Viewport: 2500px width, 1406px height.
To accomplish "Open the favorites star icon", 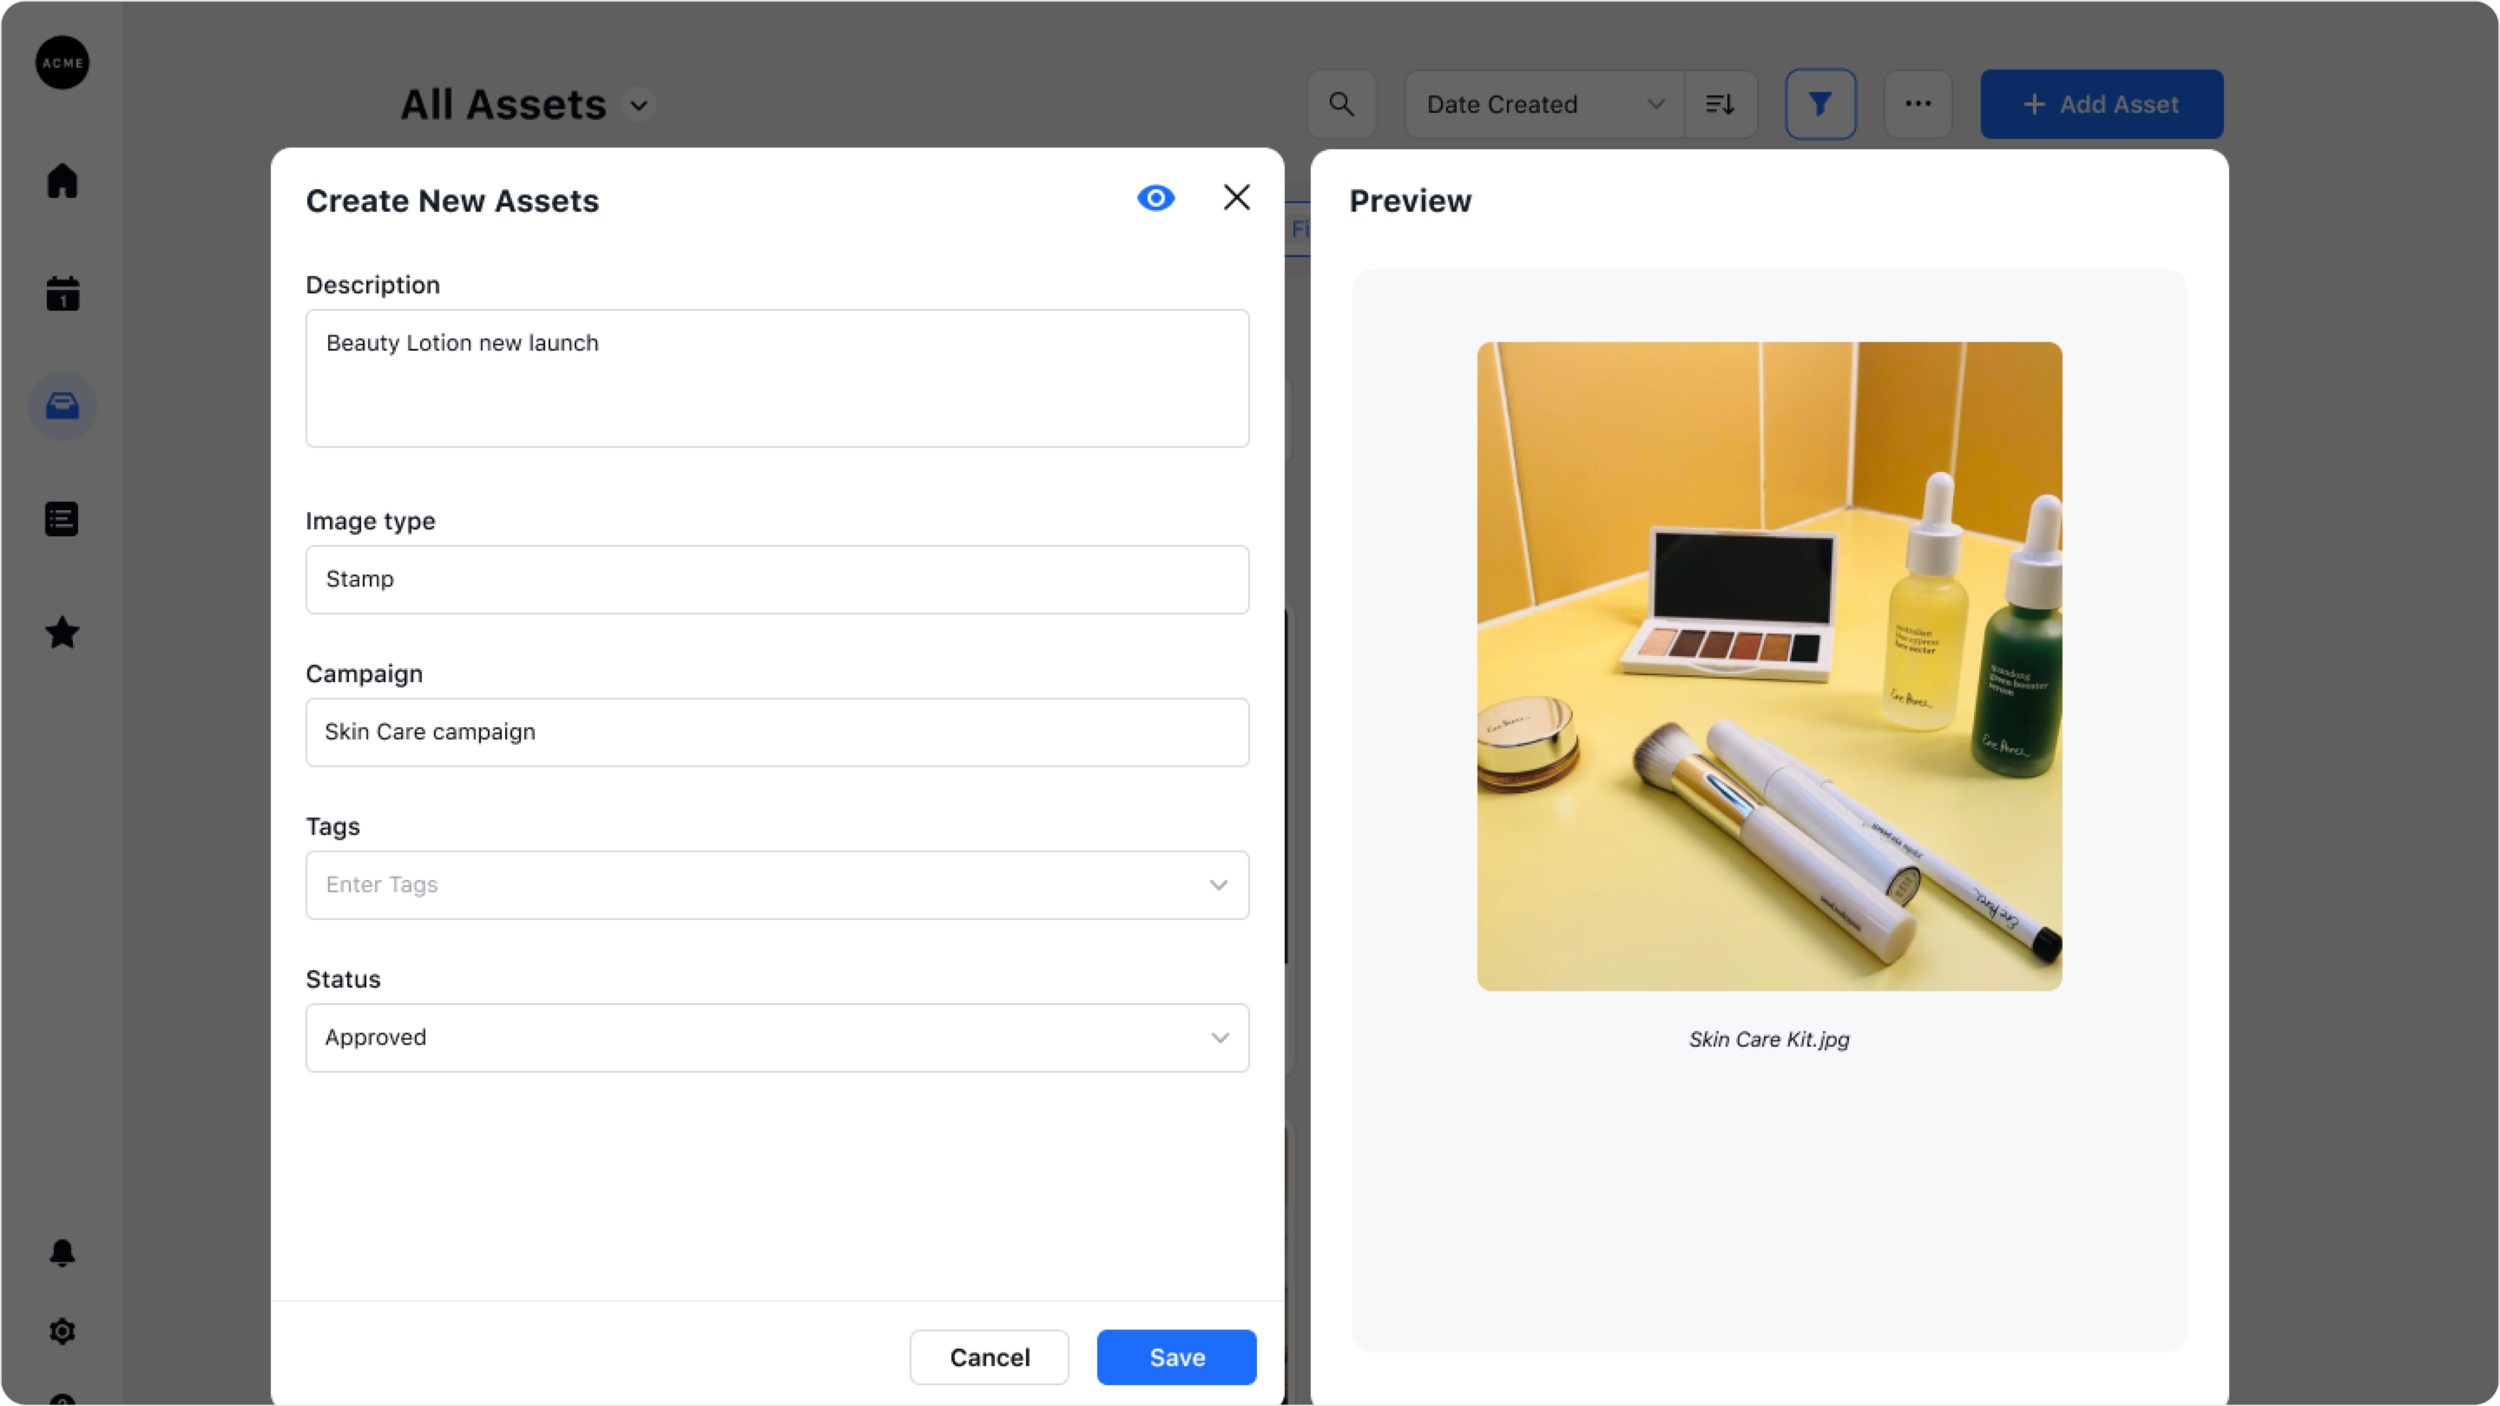I will pyautogui.click(x=62, y=632).
